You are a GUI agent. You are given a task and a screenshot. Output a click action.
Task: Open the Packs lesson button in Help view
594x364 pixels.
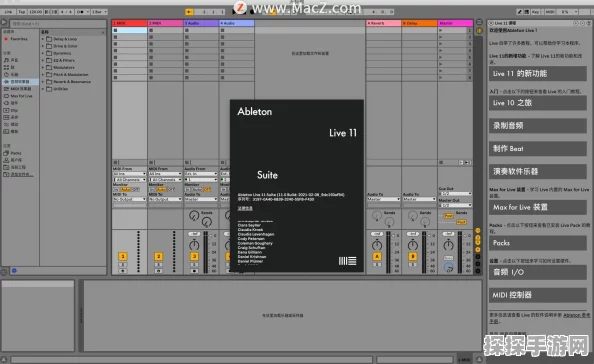(538, 243)
